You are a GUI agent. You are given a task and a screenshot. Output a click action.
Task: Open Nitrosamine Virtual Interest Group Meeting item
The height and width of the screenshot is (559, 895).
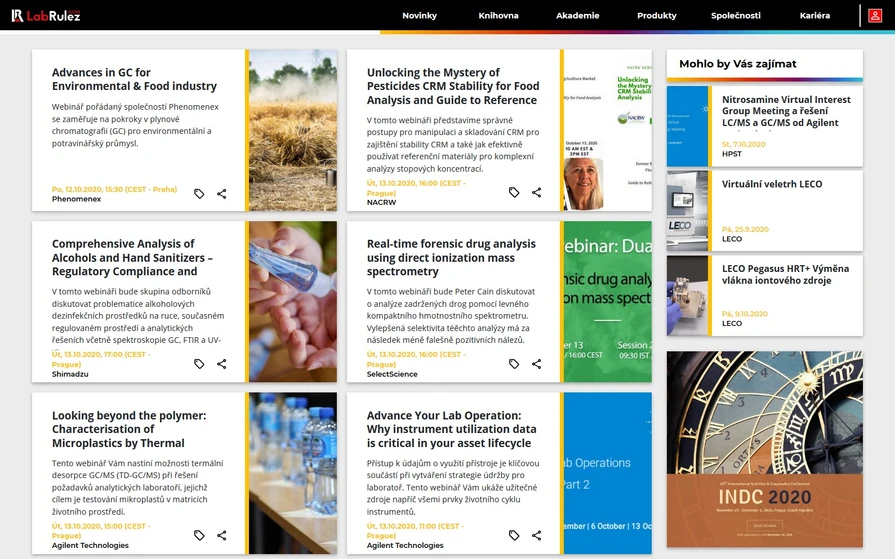tap(786, 111)
